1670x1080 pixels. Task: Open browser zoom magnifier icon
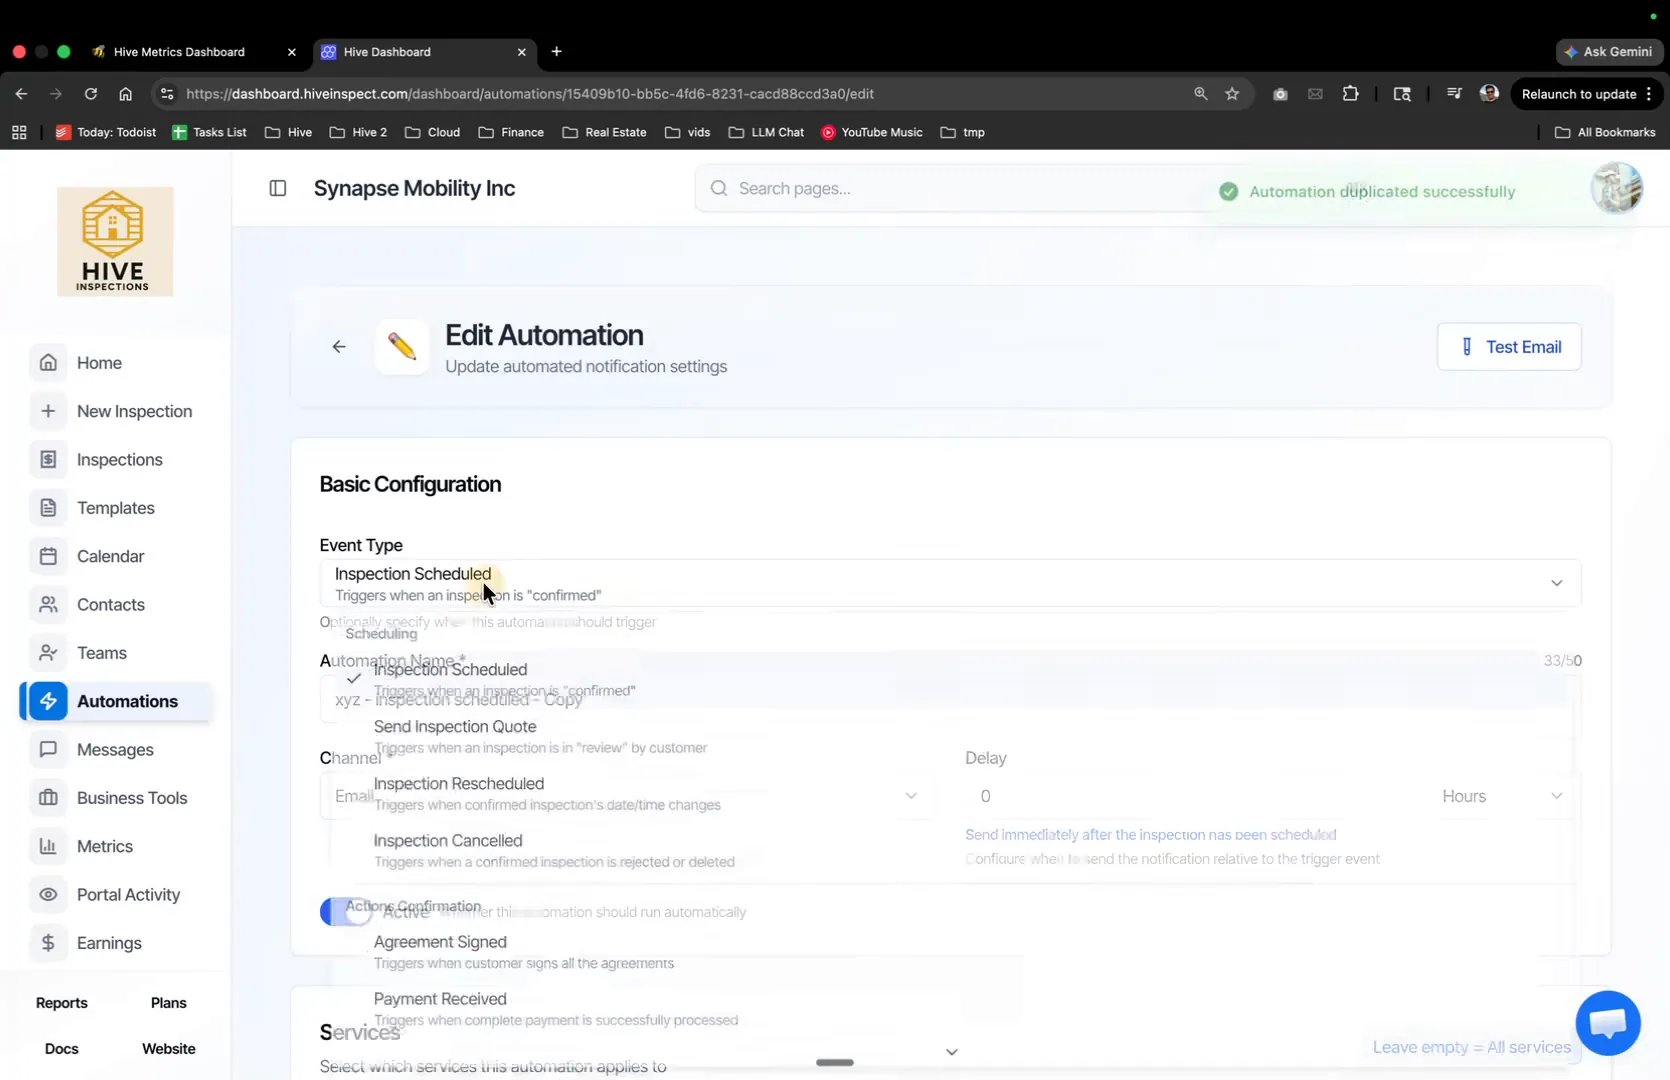[x=1200, y=94]
